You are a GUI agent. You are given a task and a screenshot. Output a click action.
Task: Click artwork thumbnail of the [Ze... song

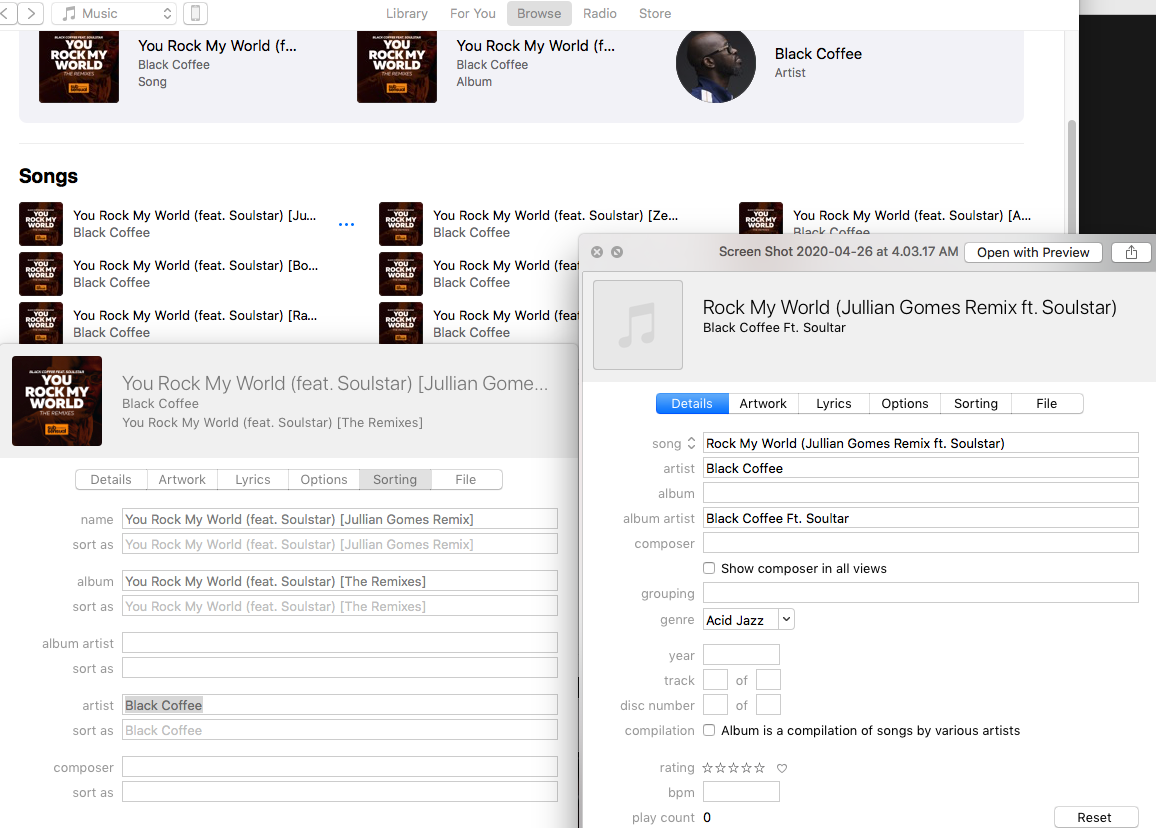tap(401, 224)
